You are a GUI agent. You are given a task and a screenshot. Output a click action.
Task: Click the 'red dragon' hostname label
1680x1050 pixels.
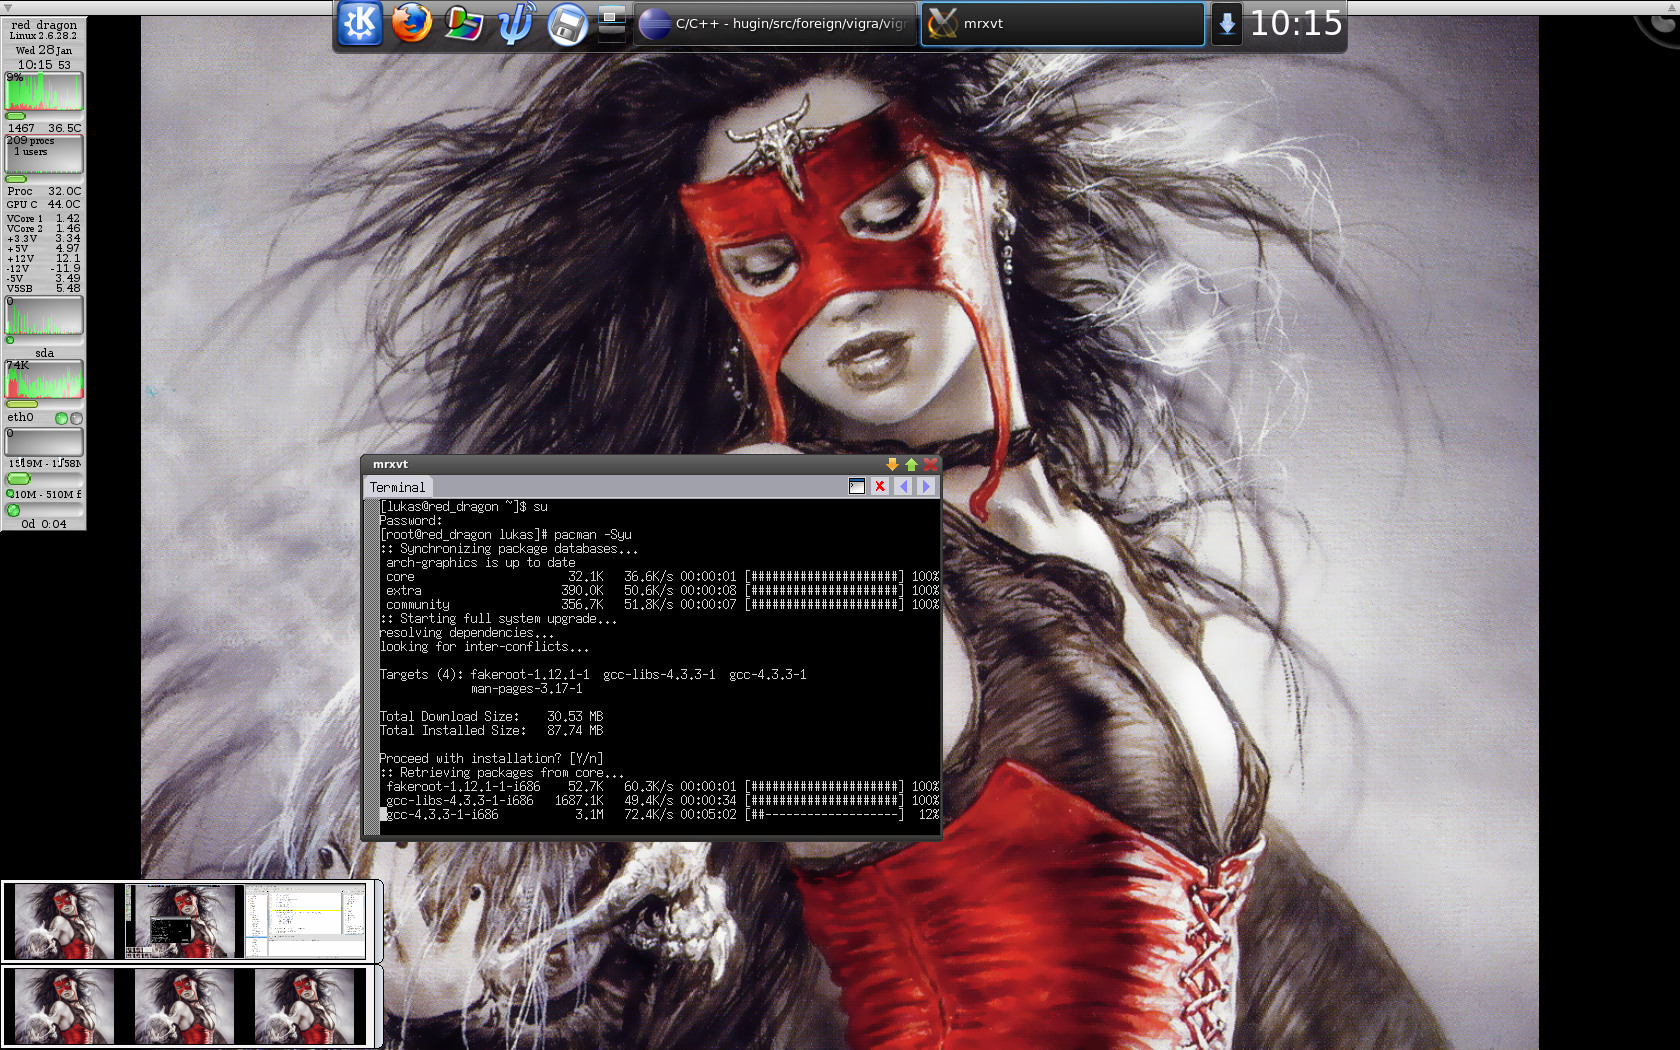[x=44, y=24]
